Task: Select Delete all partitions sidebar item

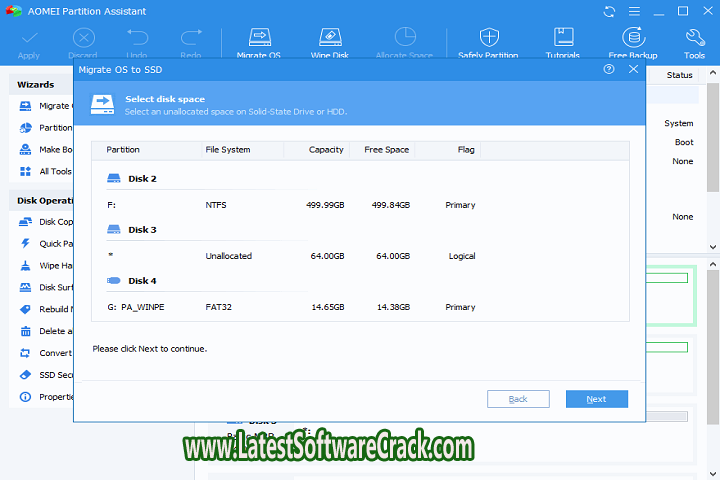Action: pos(45,331)
